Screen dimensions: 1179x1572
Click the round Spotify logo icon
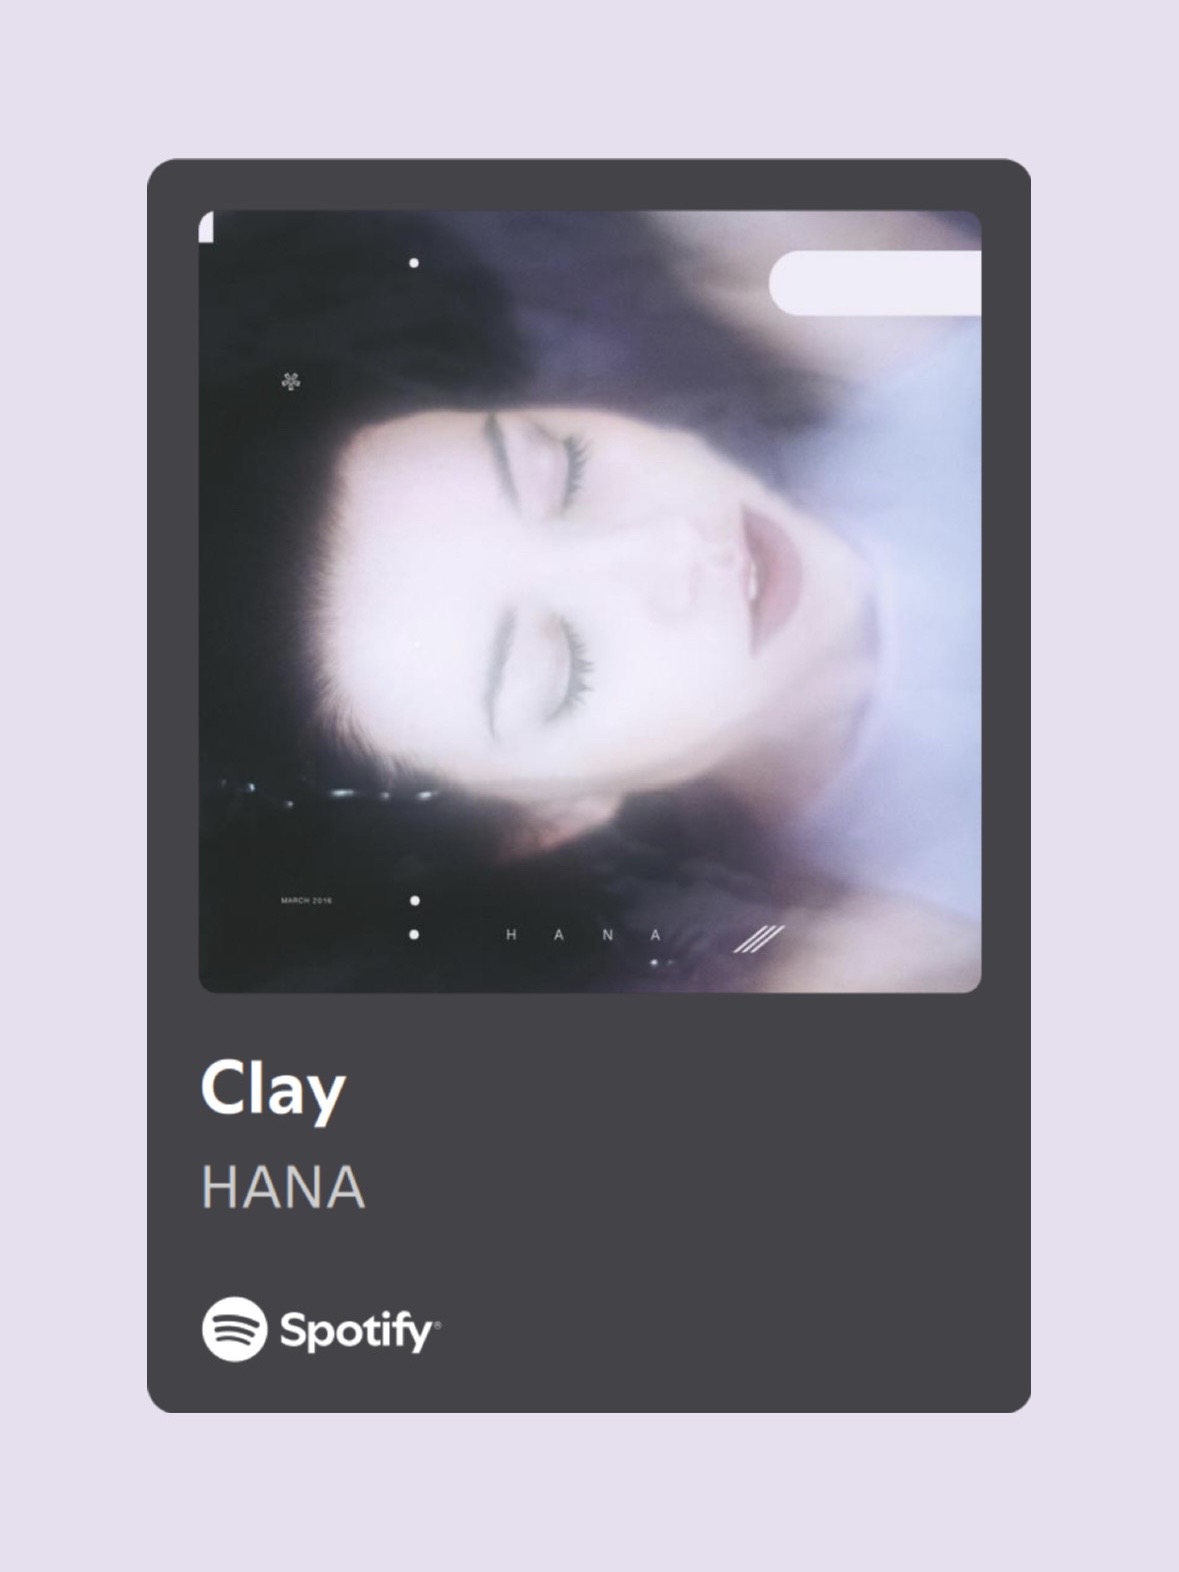tap(234, 1329)
